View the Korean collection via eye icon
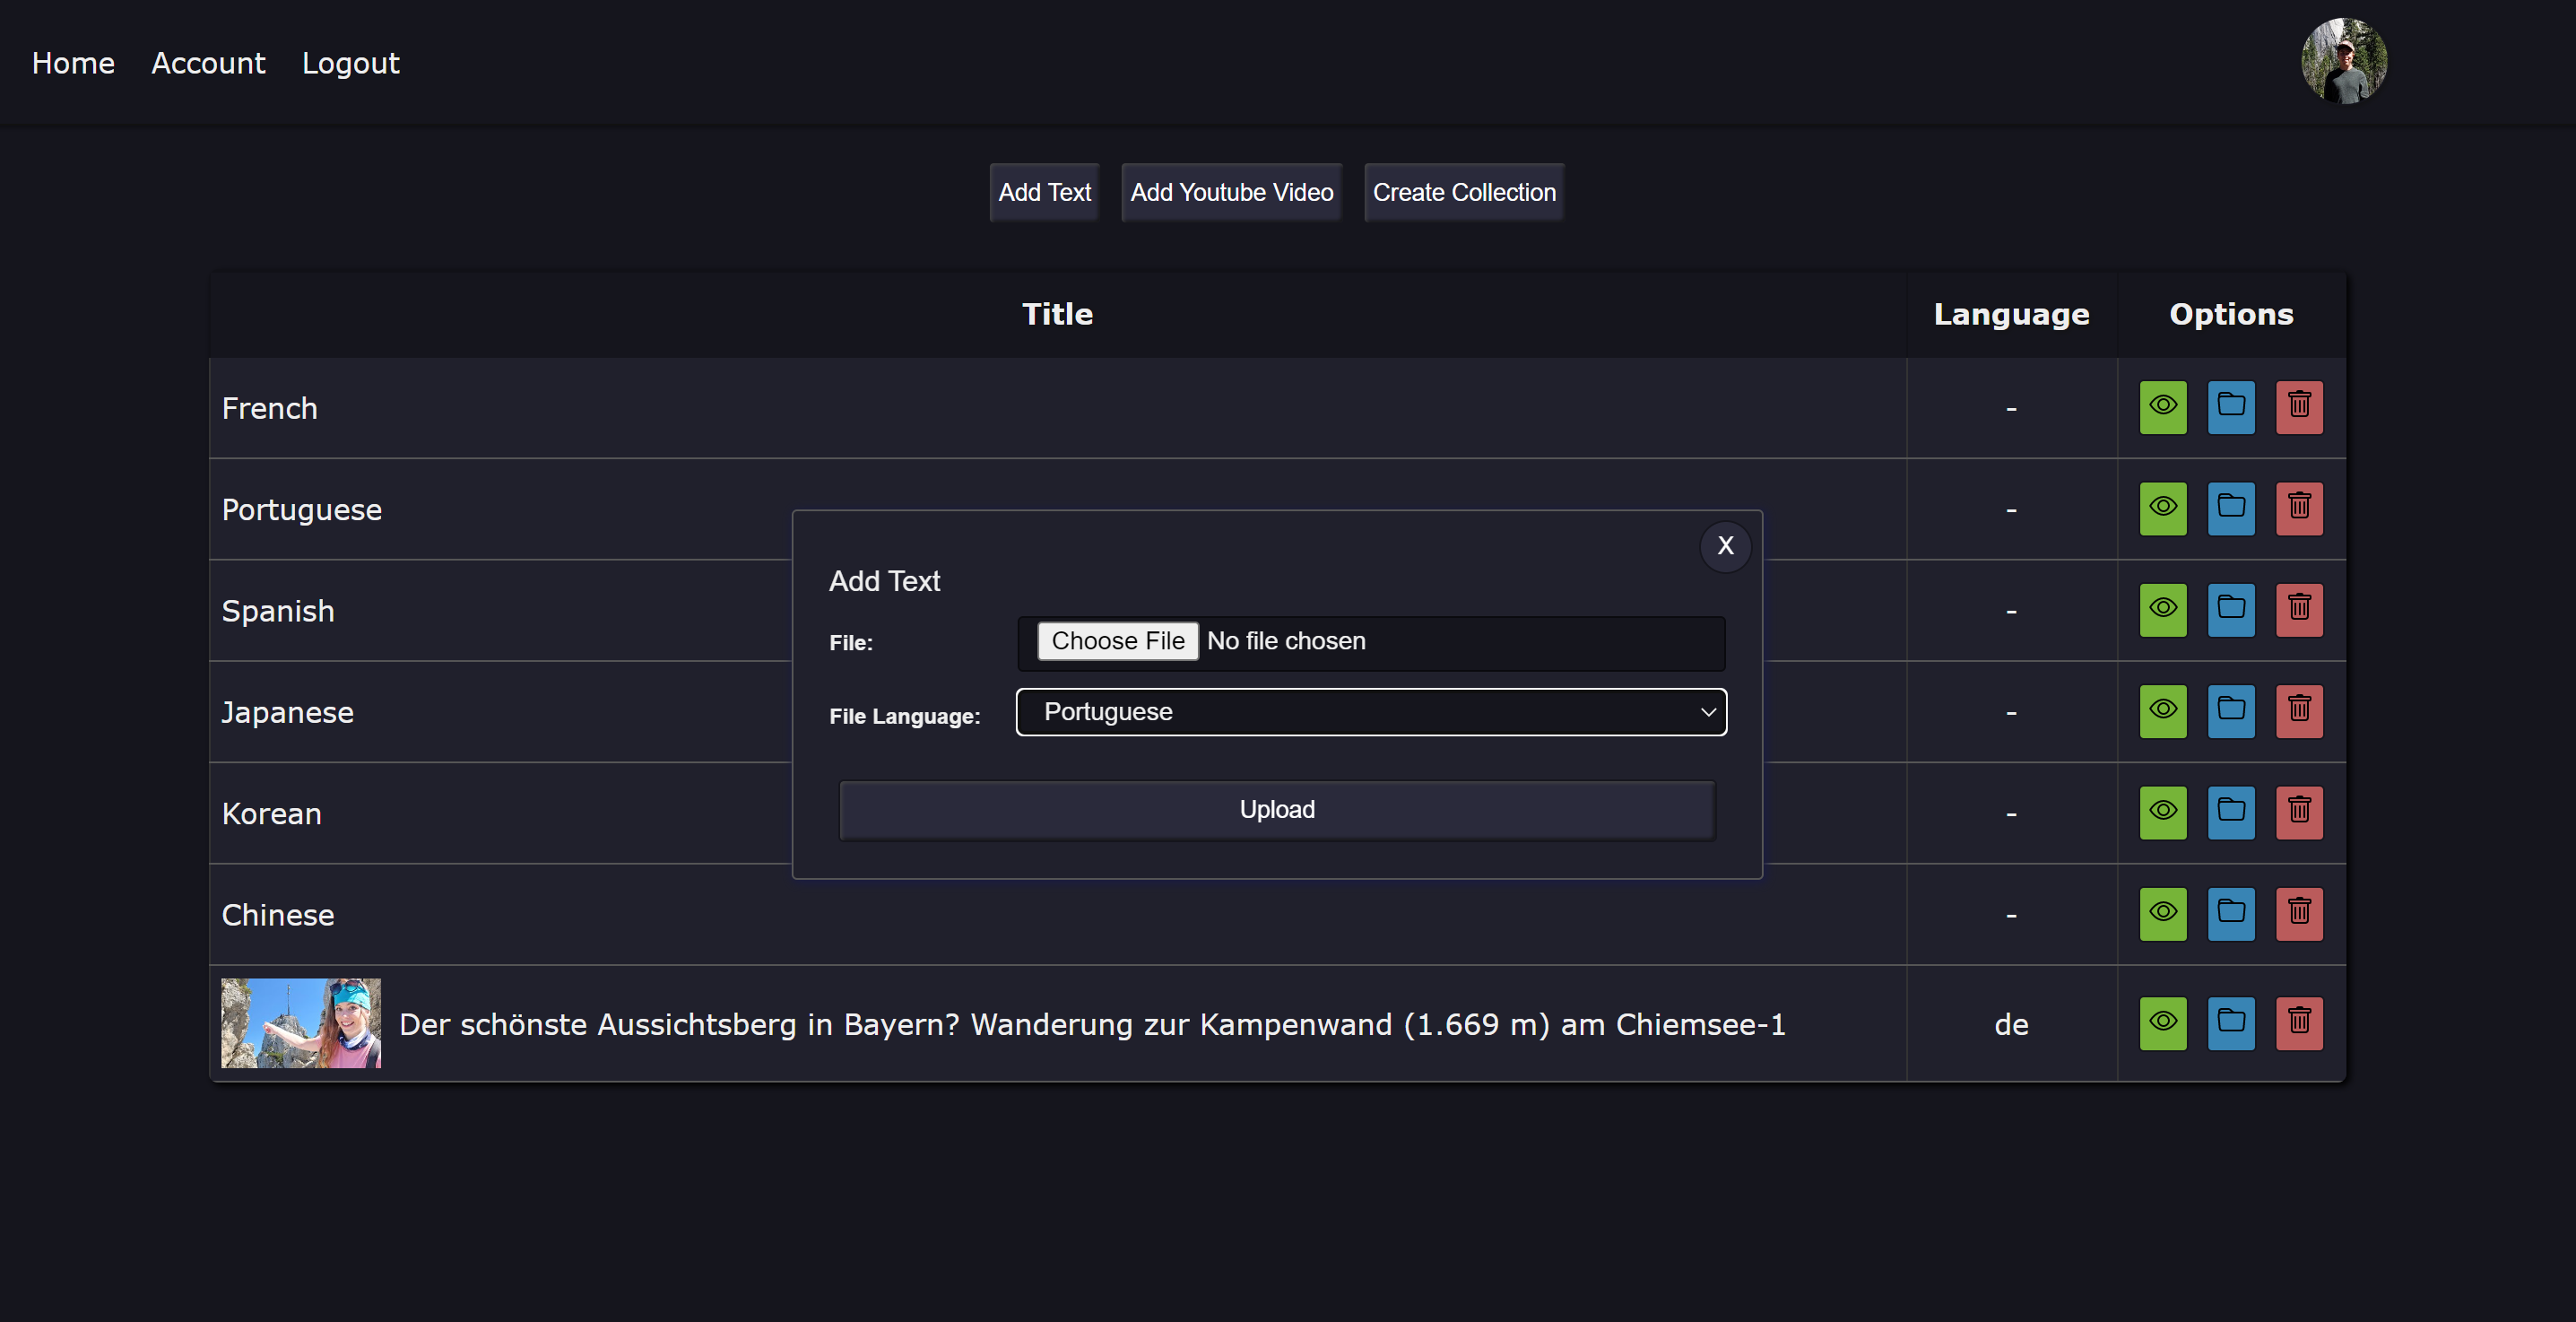2576x1322 pixels. click(x=2163, y=812)
